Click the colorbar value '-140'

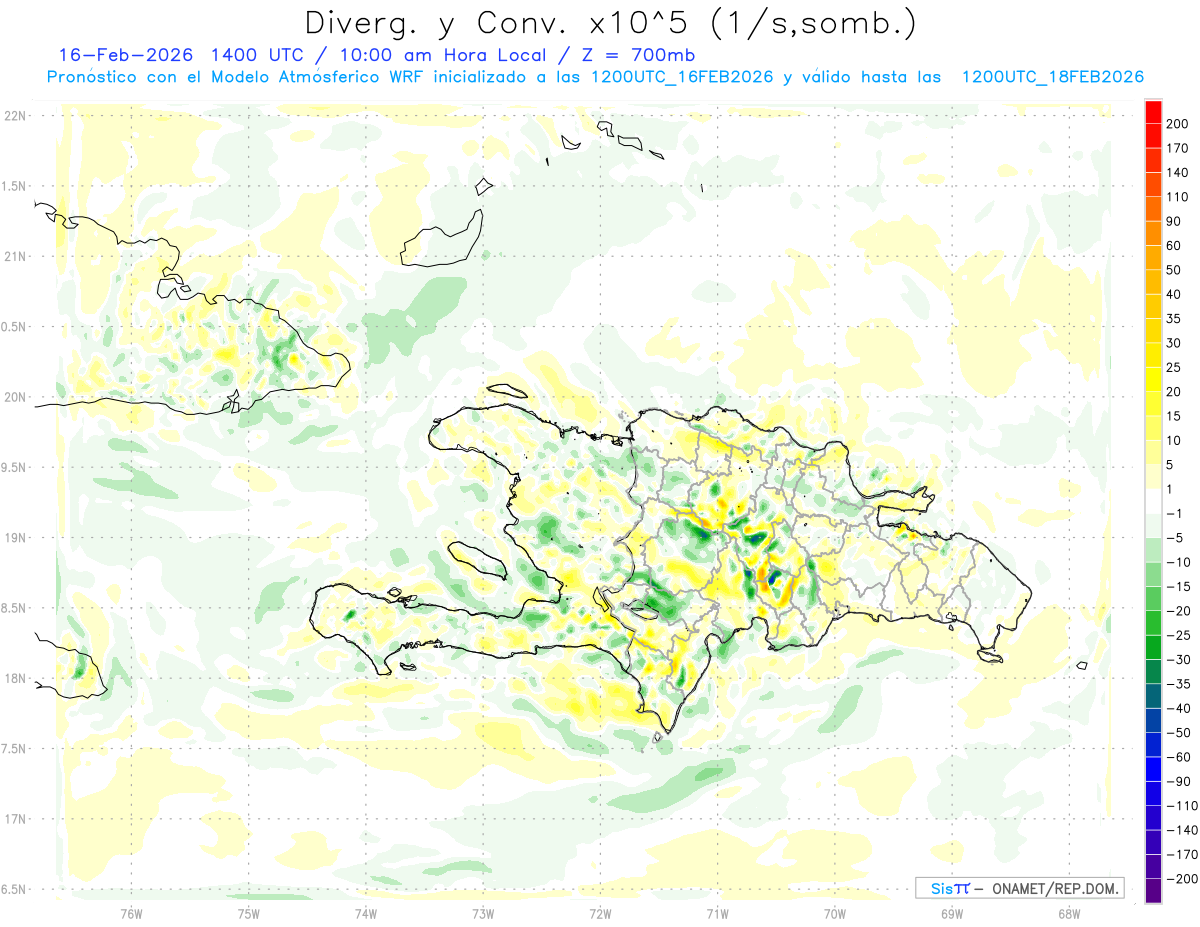1181,830
